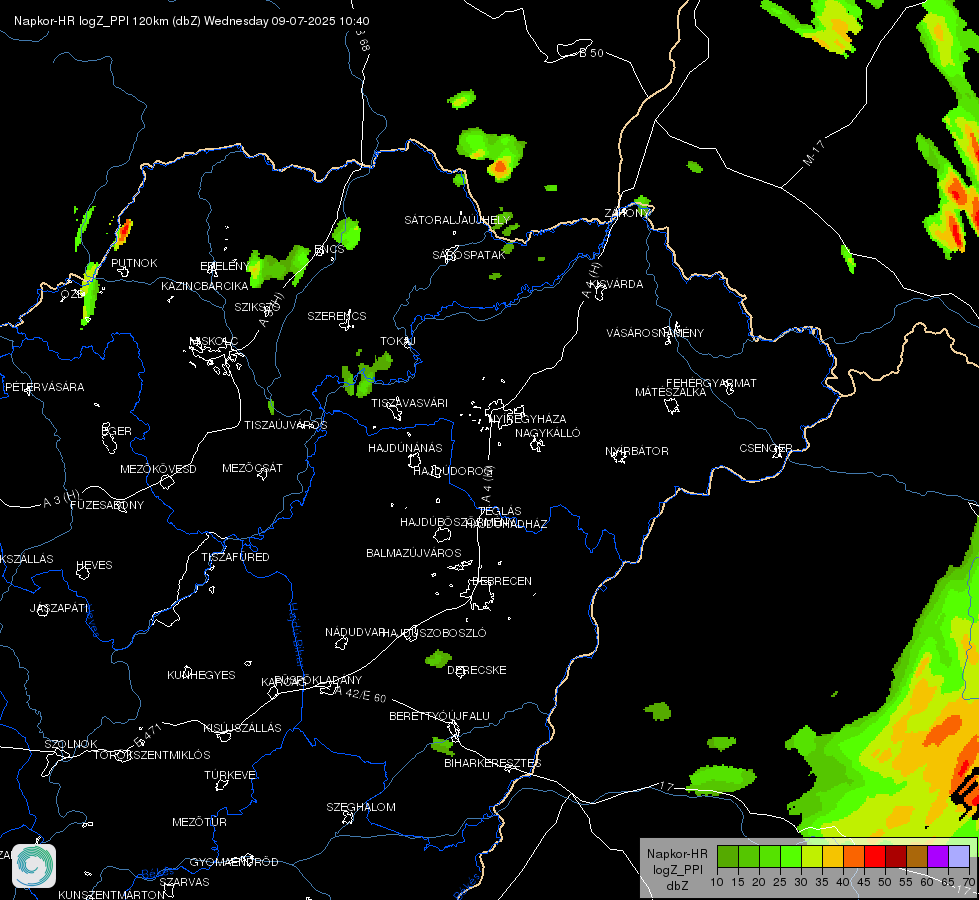Click the KUNSZENTMARTON label
Screen dimensions: 979x900
[112, 894]
